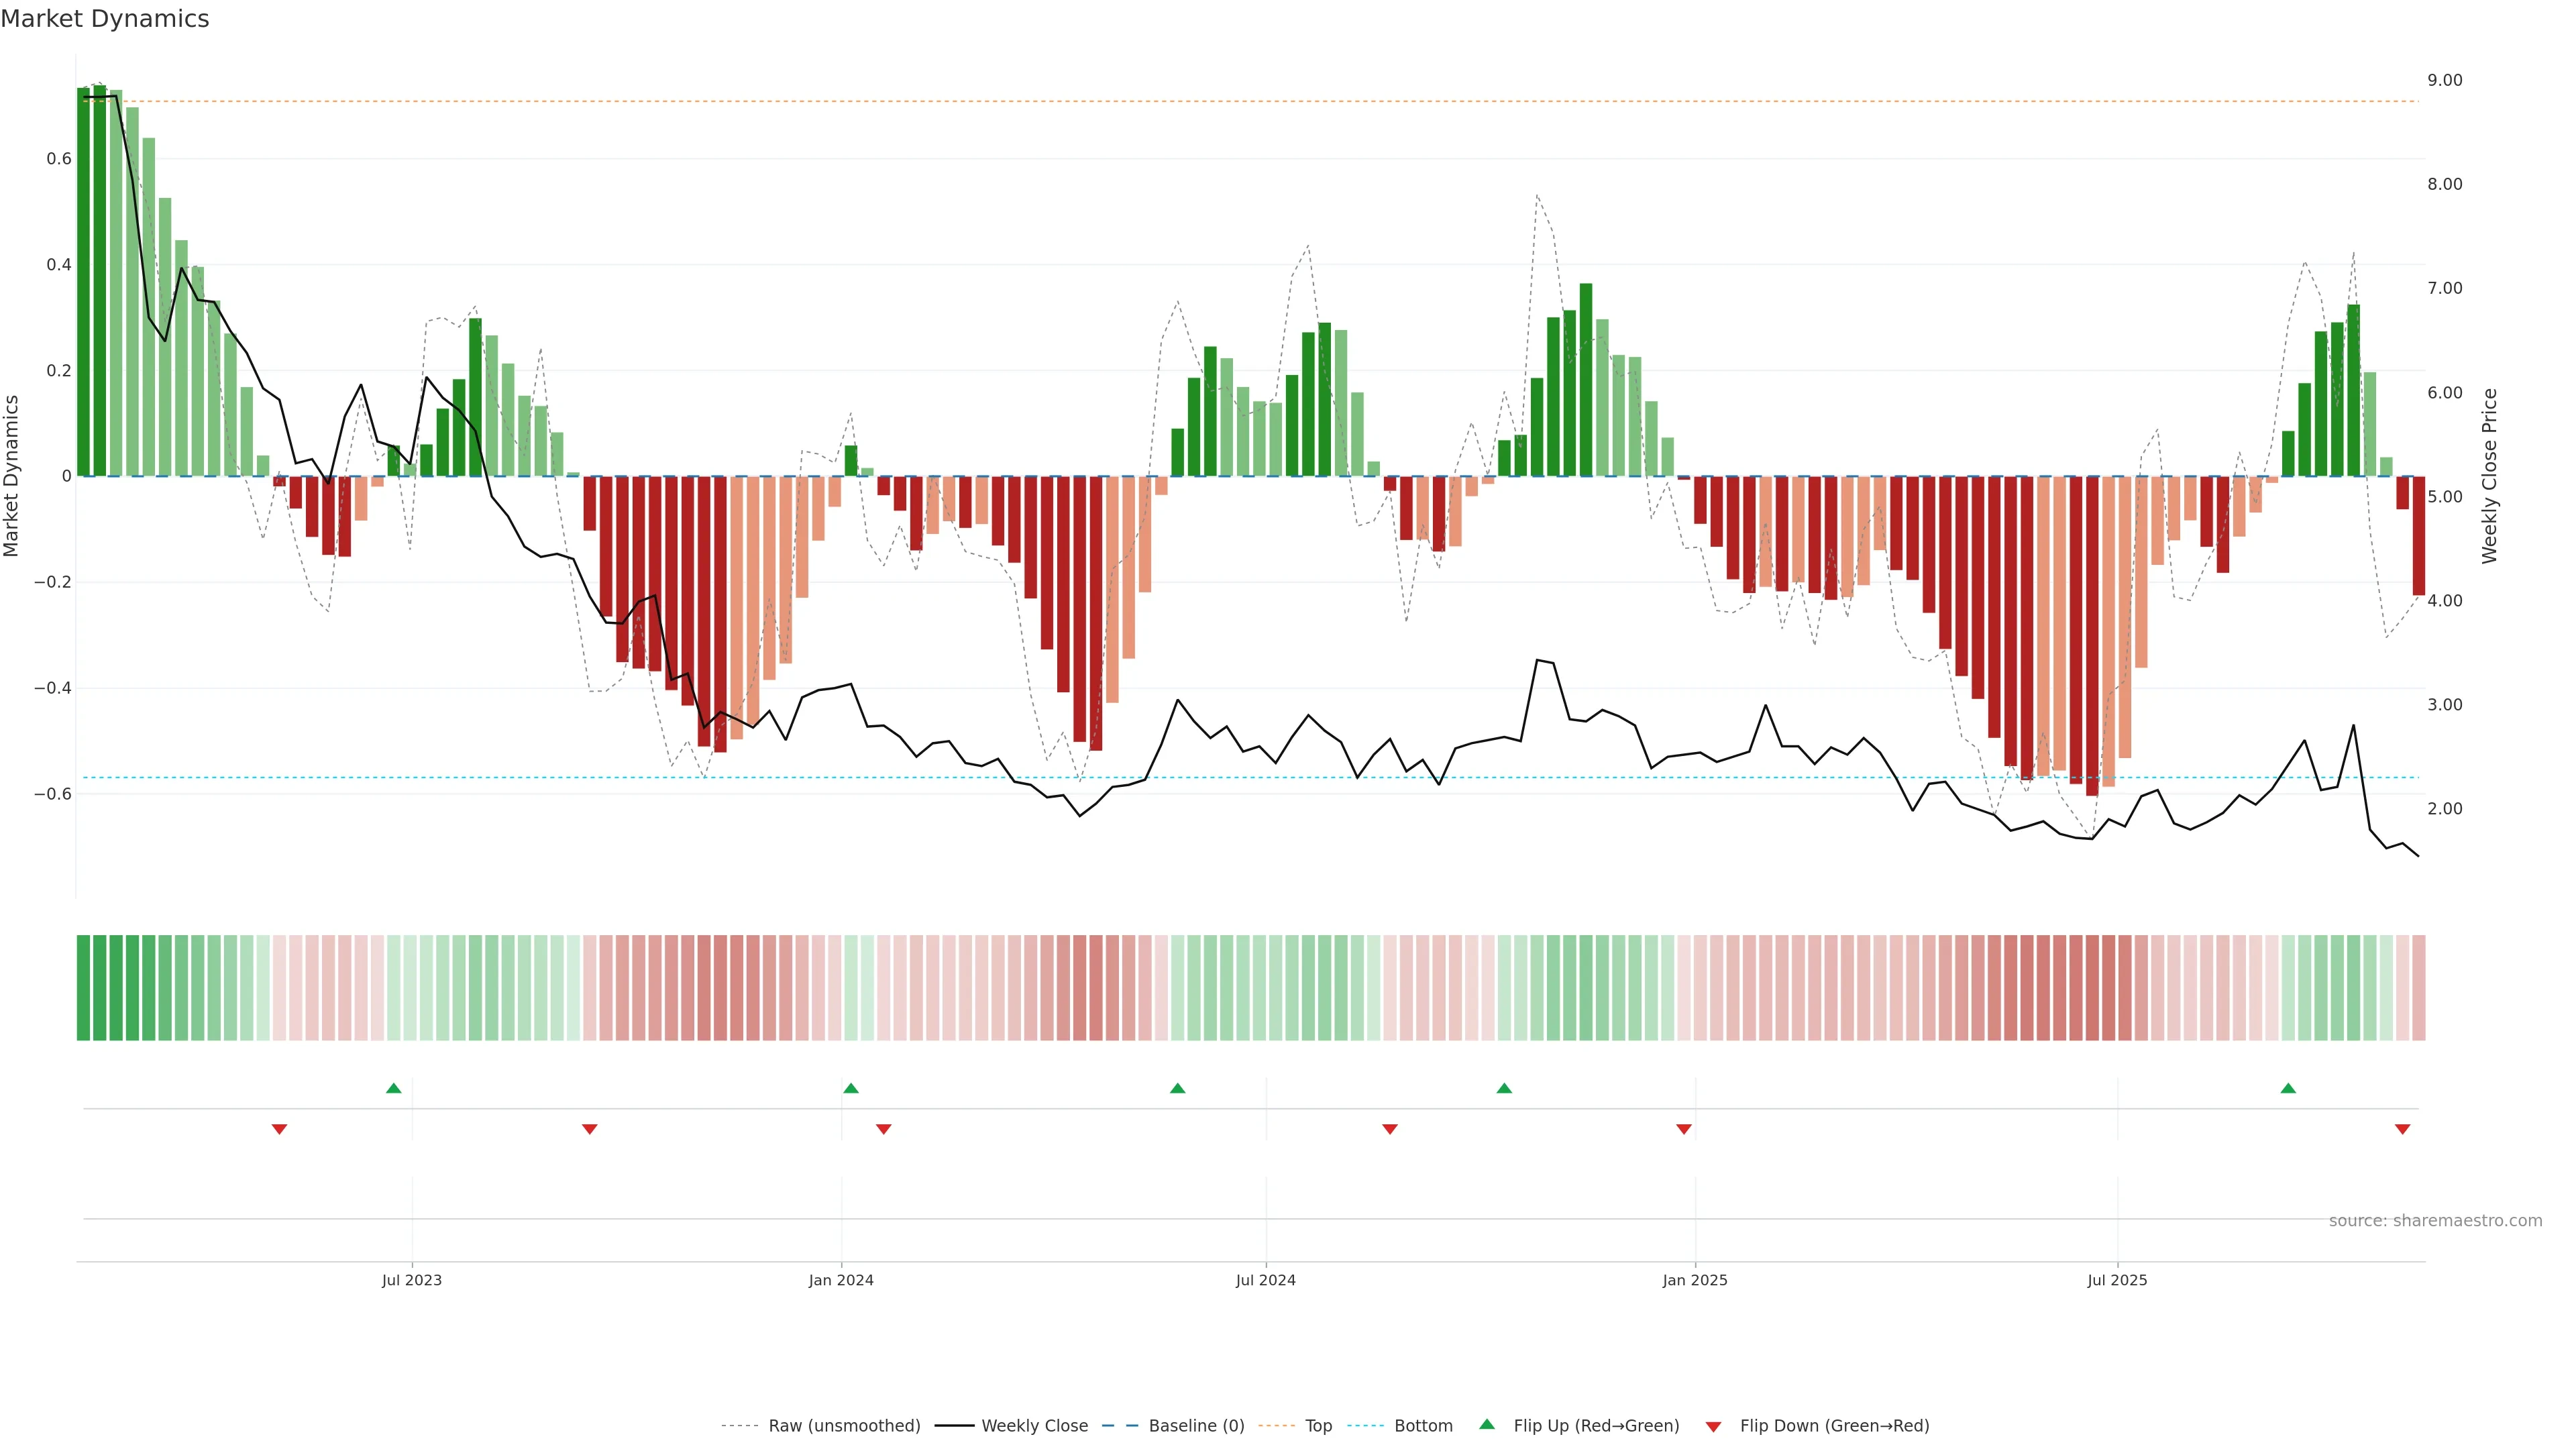The width and height of the screenshot is (2576, 1449).
Task: Click the Flip Up (Red→Green) legend item
Action: 1596,1426
